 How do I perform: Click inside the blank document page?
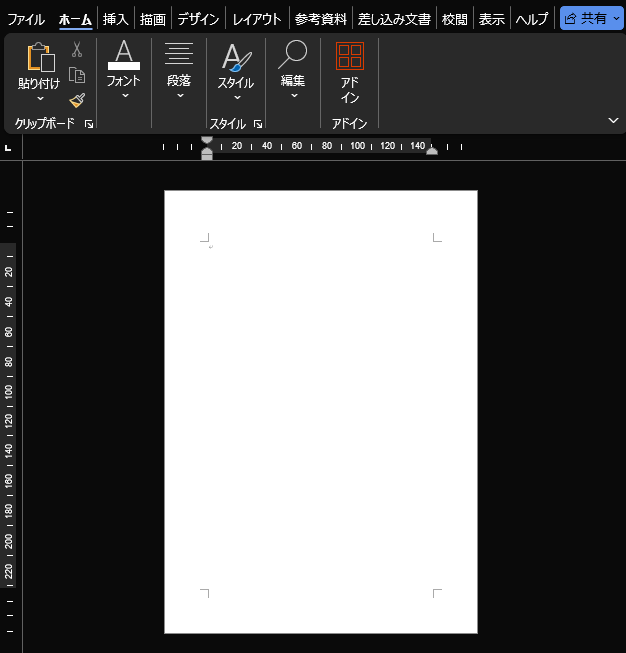(321, 411)
